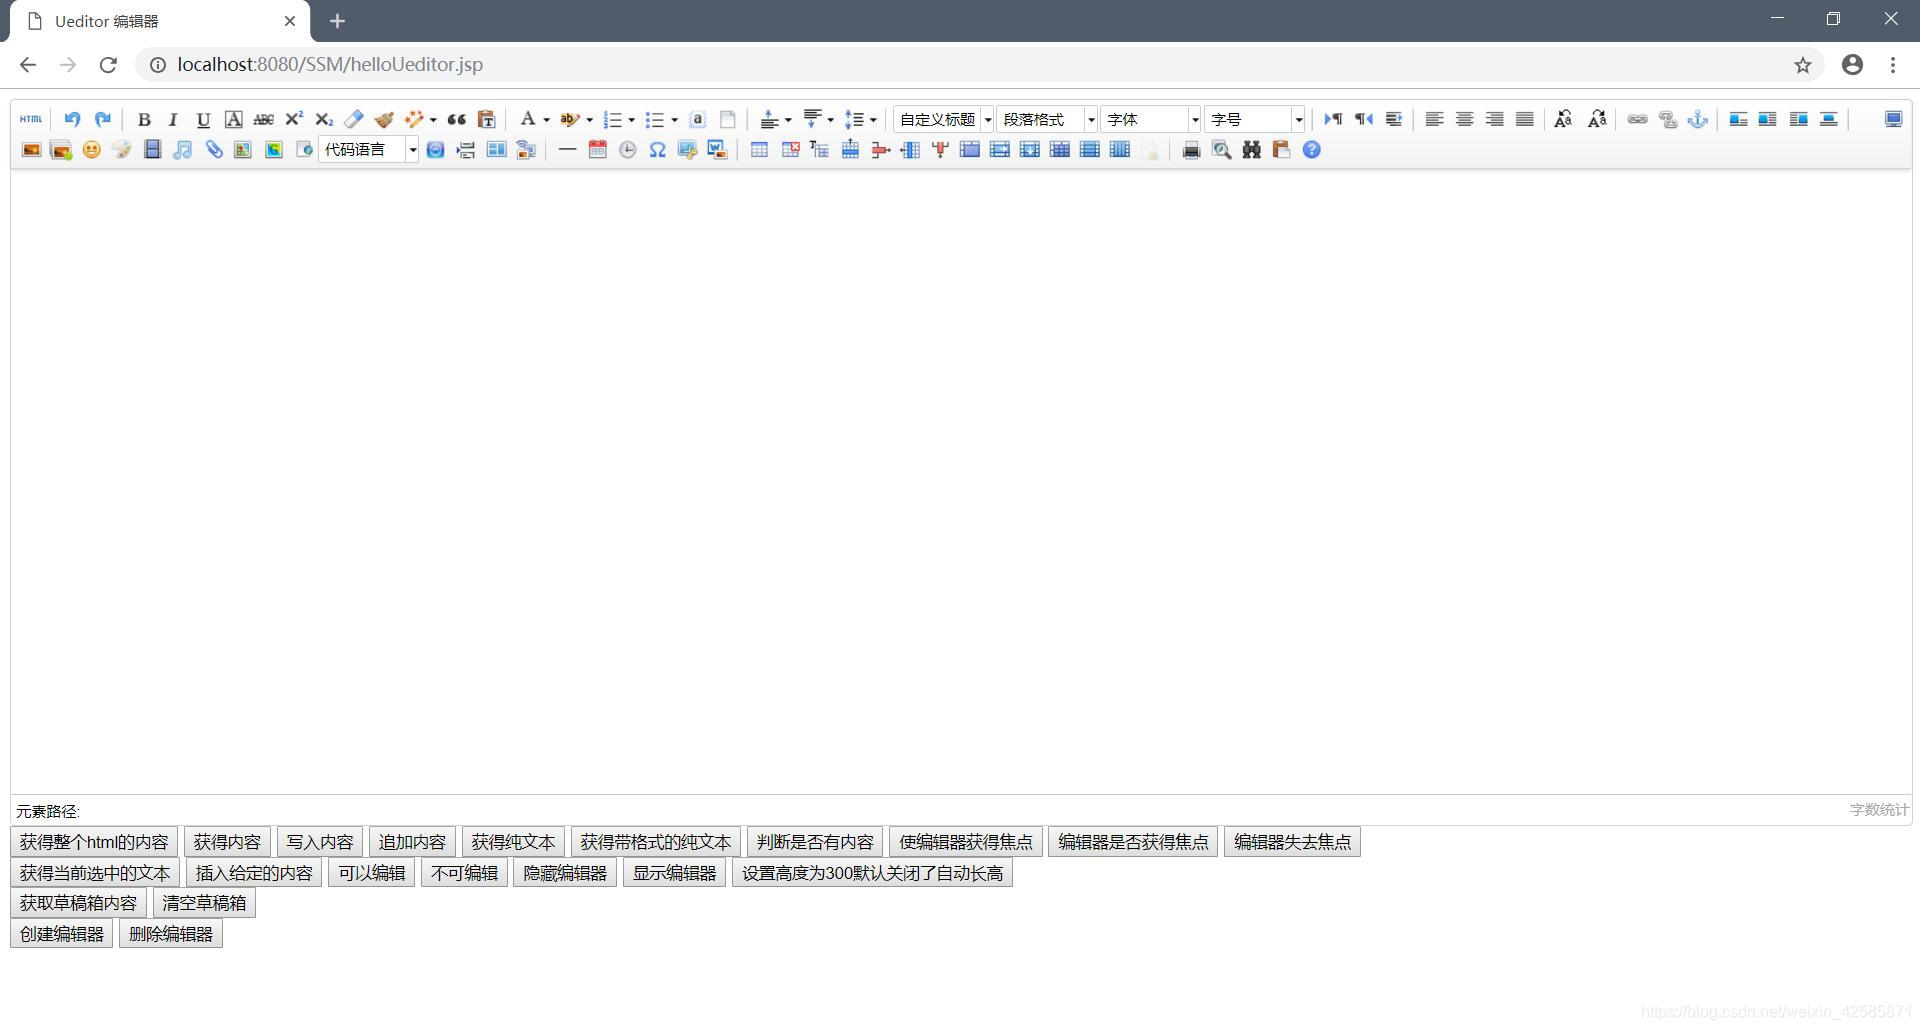The image size is (1920, 1030).
Task: Open help with the question mark icon
Action: pyautogui.click(x=1311, y=150)
